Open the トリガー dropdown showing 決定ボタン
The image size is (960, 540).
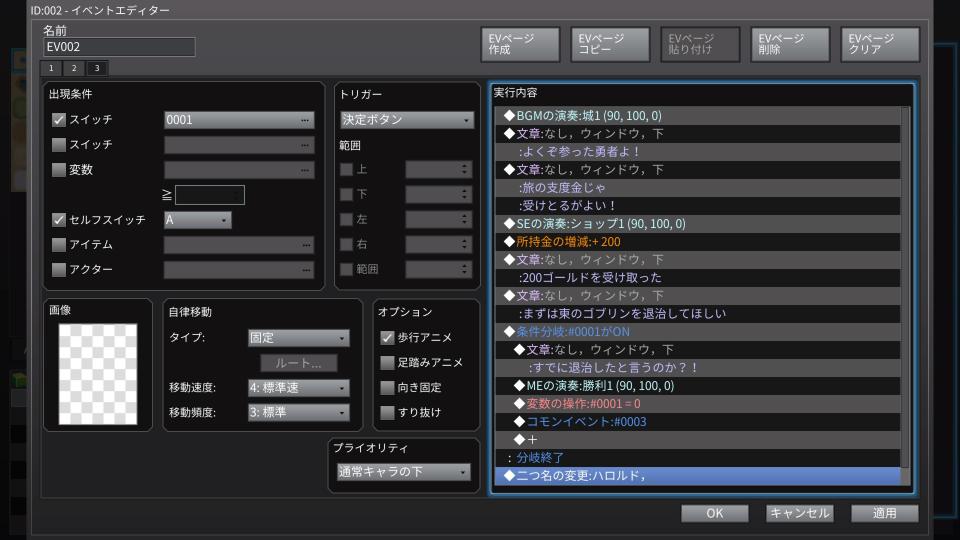click(x=407, y=120)
